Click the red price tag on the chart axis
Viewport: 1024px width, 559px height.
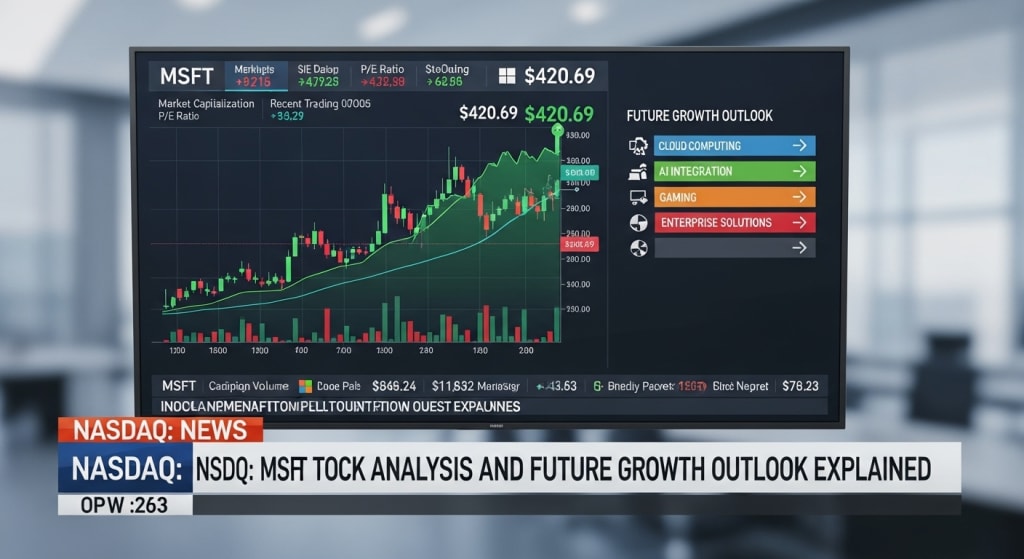(579, 244)
